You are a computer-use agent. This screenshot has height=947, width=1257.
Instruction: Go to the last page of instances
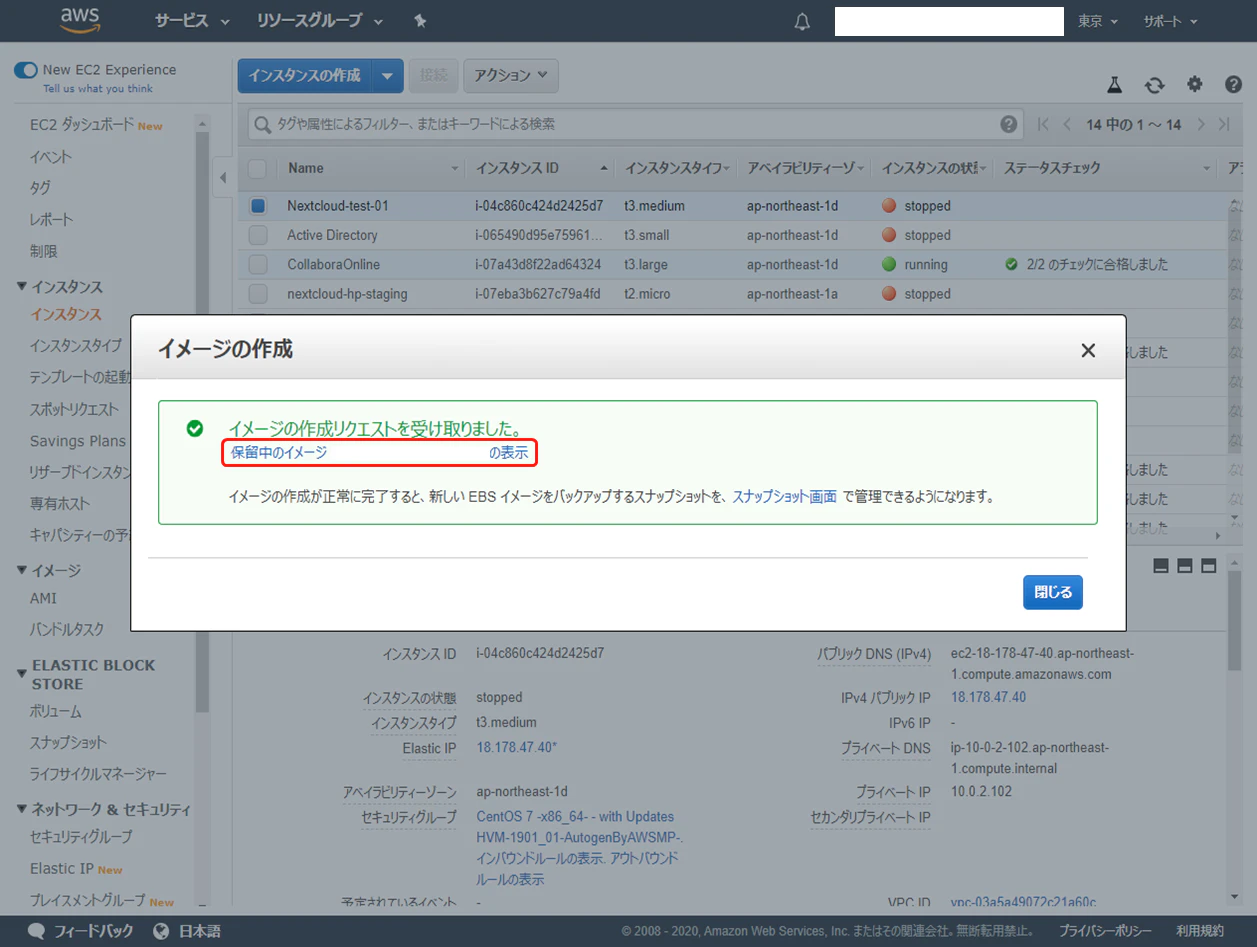pyautogui.click(x=1225, y=124)
